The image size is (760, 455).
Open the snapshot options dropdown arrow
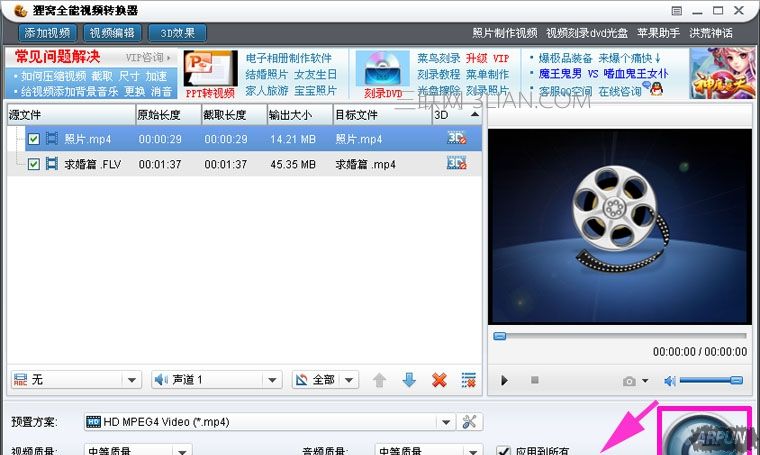pos(645,381)
